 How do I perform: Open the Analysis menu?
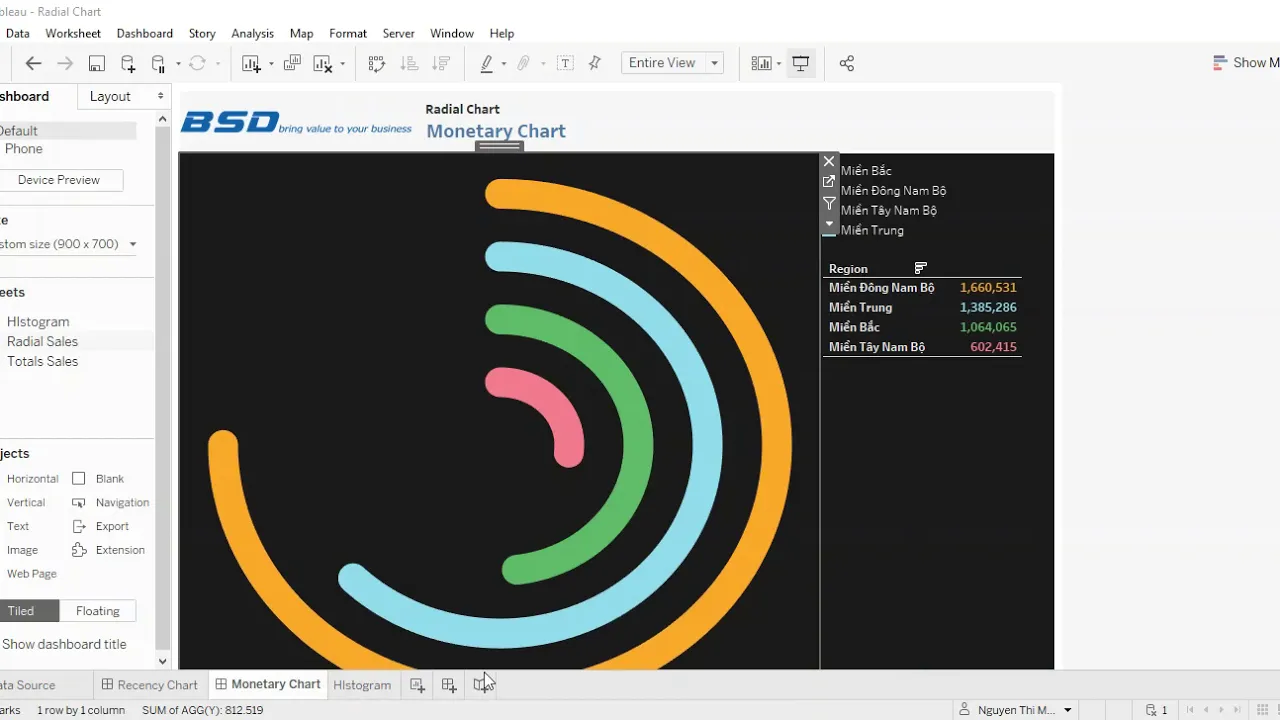click(x=253, y=33)
